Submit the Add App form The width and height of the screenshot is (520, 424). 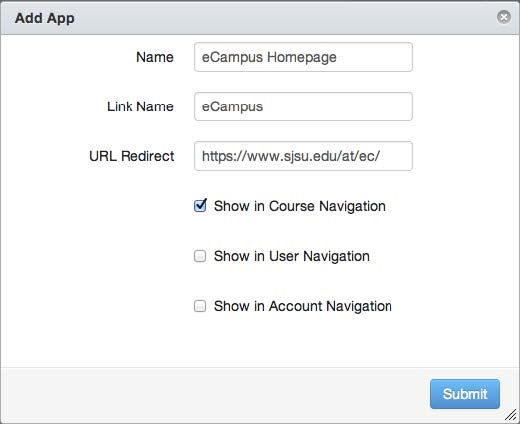[465, 394]
